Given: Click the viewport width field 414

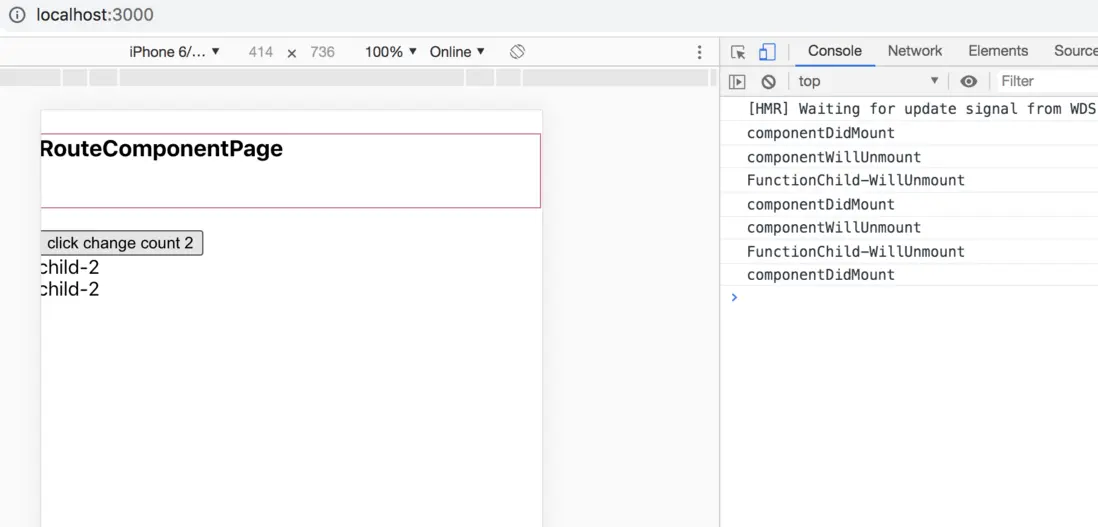Looking at the screenshot, I should click(x=260, y=52).
